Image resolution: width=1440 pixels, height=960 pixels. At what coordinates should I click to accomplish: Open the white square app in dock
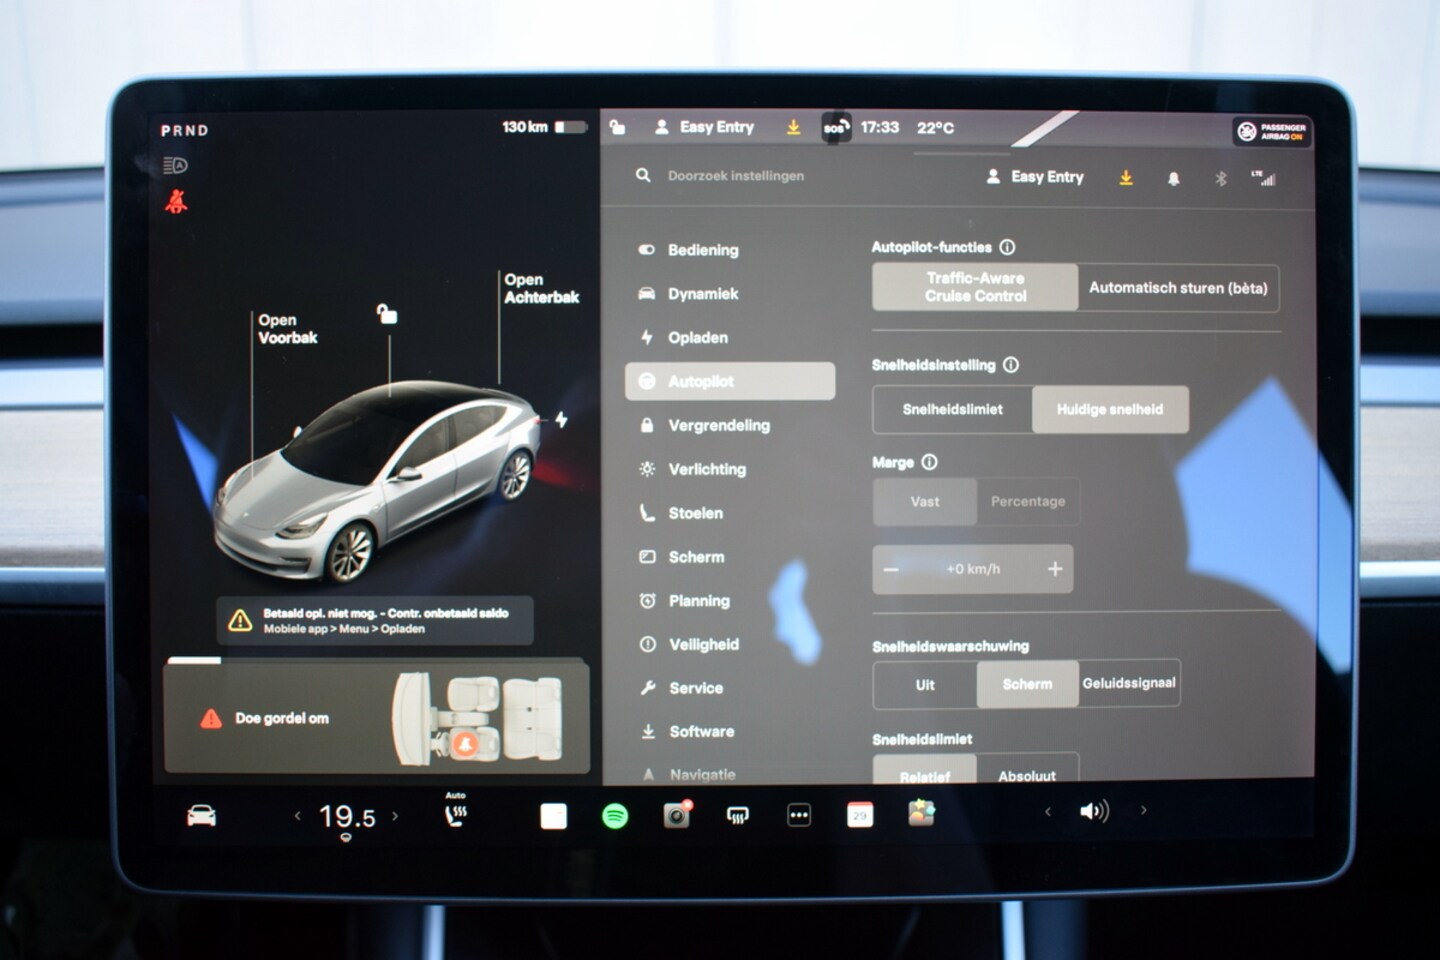pyautogui.click(x=553, y=816)
